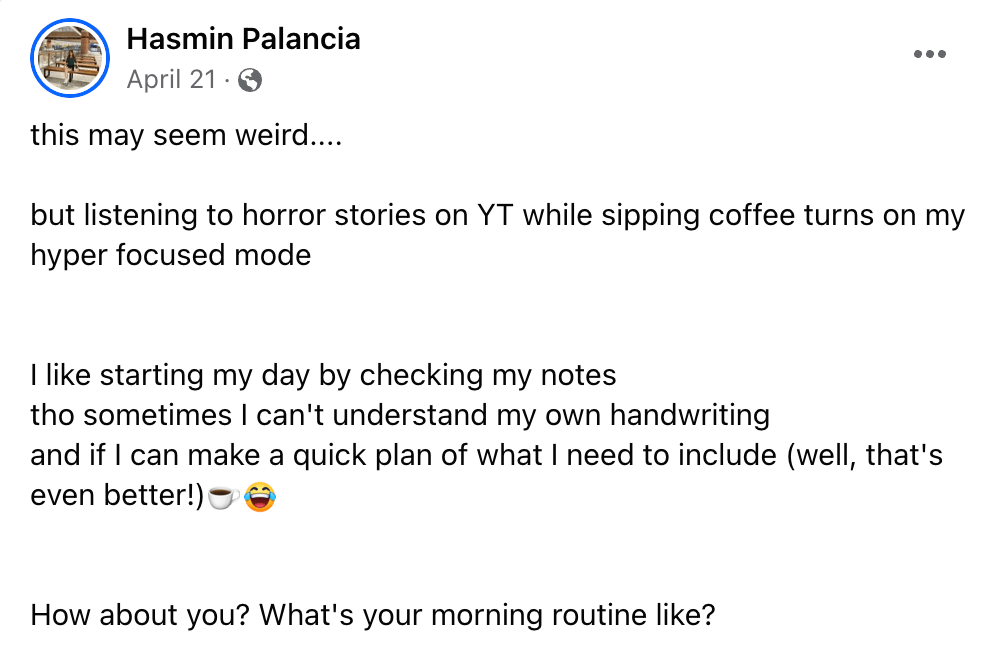Open Hasmin Palancia's profile picture
The height and width of the screenshot is (650, 990).
point(70,58)
